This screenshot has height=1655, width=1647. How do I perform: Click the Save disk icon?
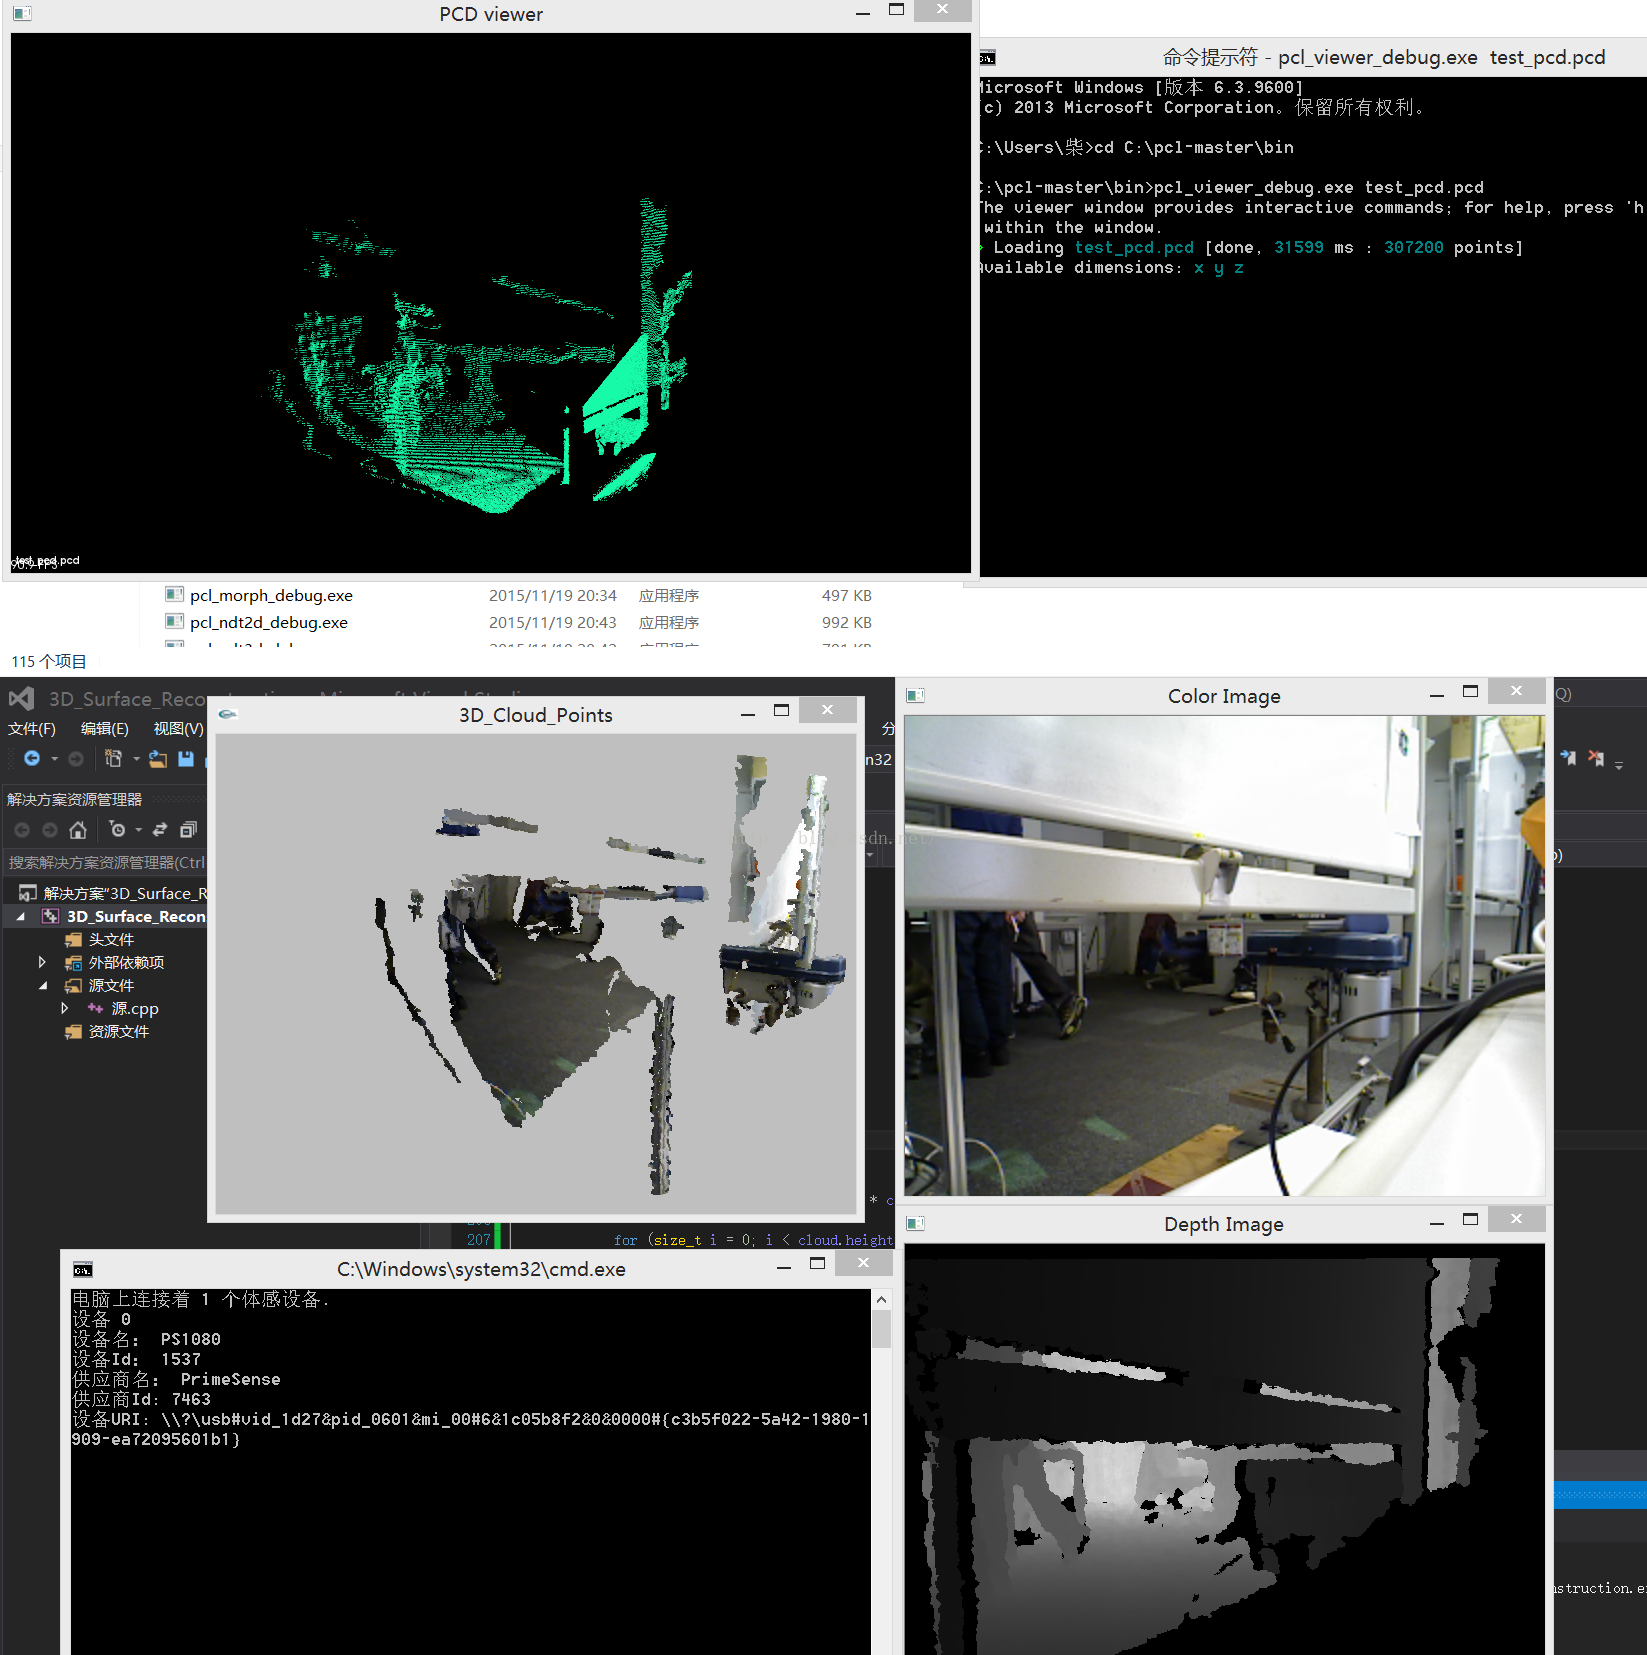click(186, 759)
